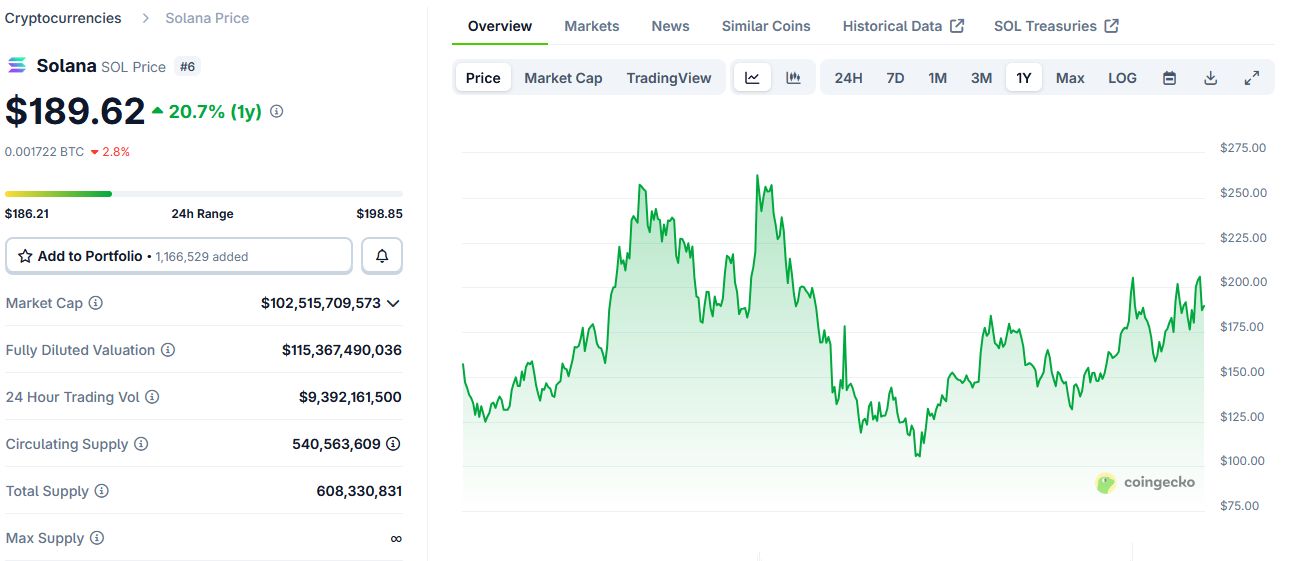Screen dimensions: 1292x561
Task: Open the calendar date range picker
Action: pyautogui.click(x=1169, y=78)
